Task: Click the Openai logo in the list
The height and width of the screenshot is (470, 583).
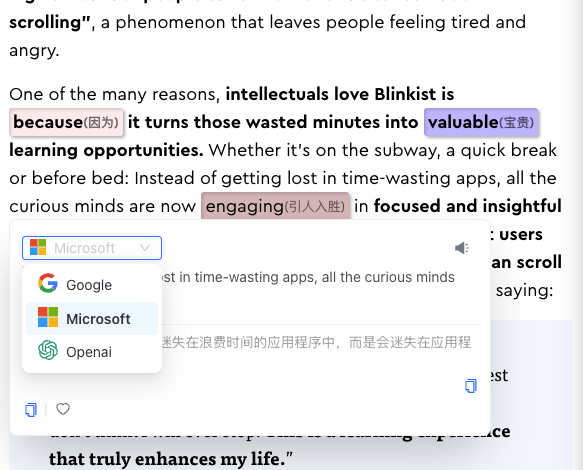Action: click(x=48, y=350)
